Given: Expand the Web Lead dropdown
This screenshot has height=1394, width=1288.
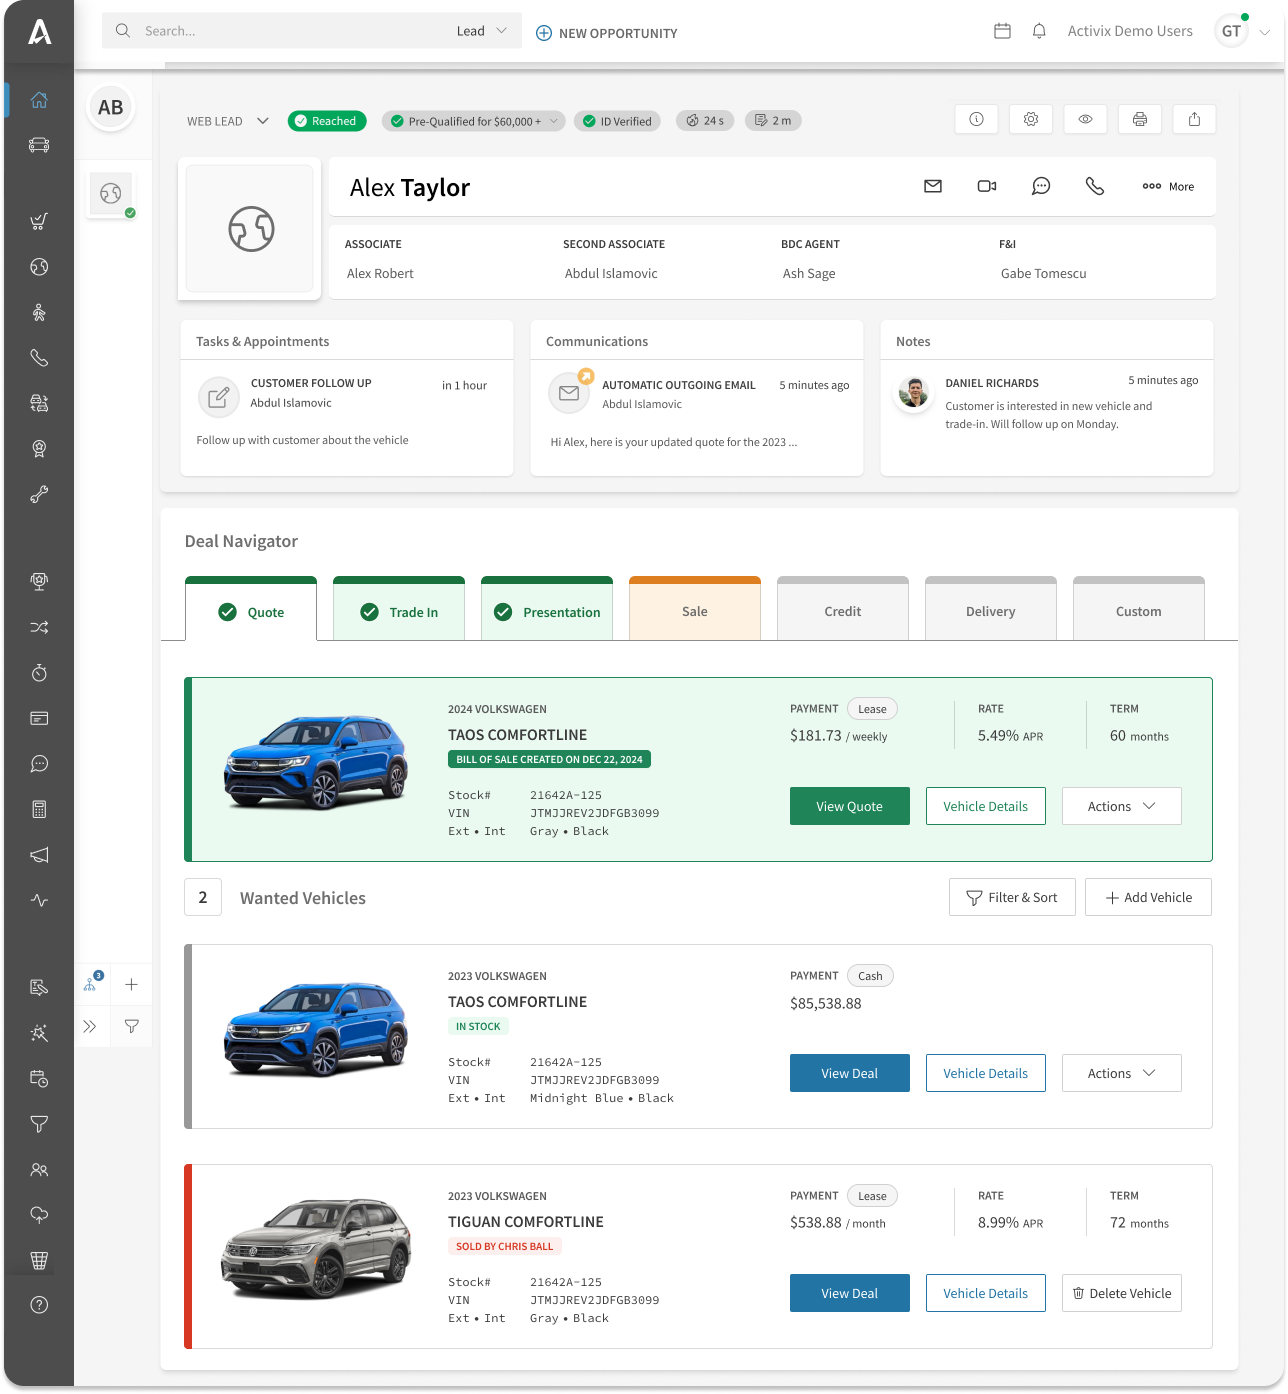Looking at the screenshot, I should [228, 121].
